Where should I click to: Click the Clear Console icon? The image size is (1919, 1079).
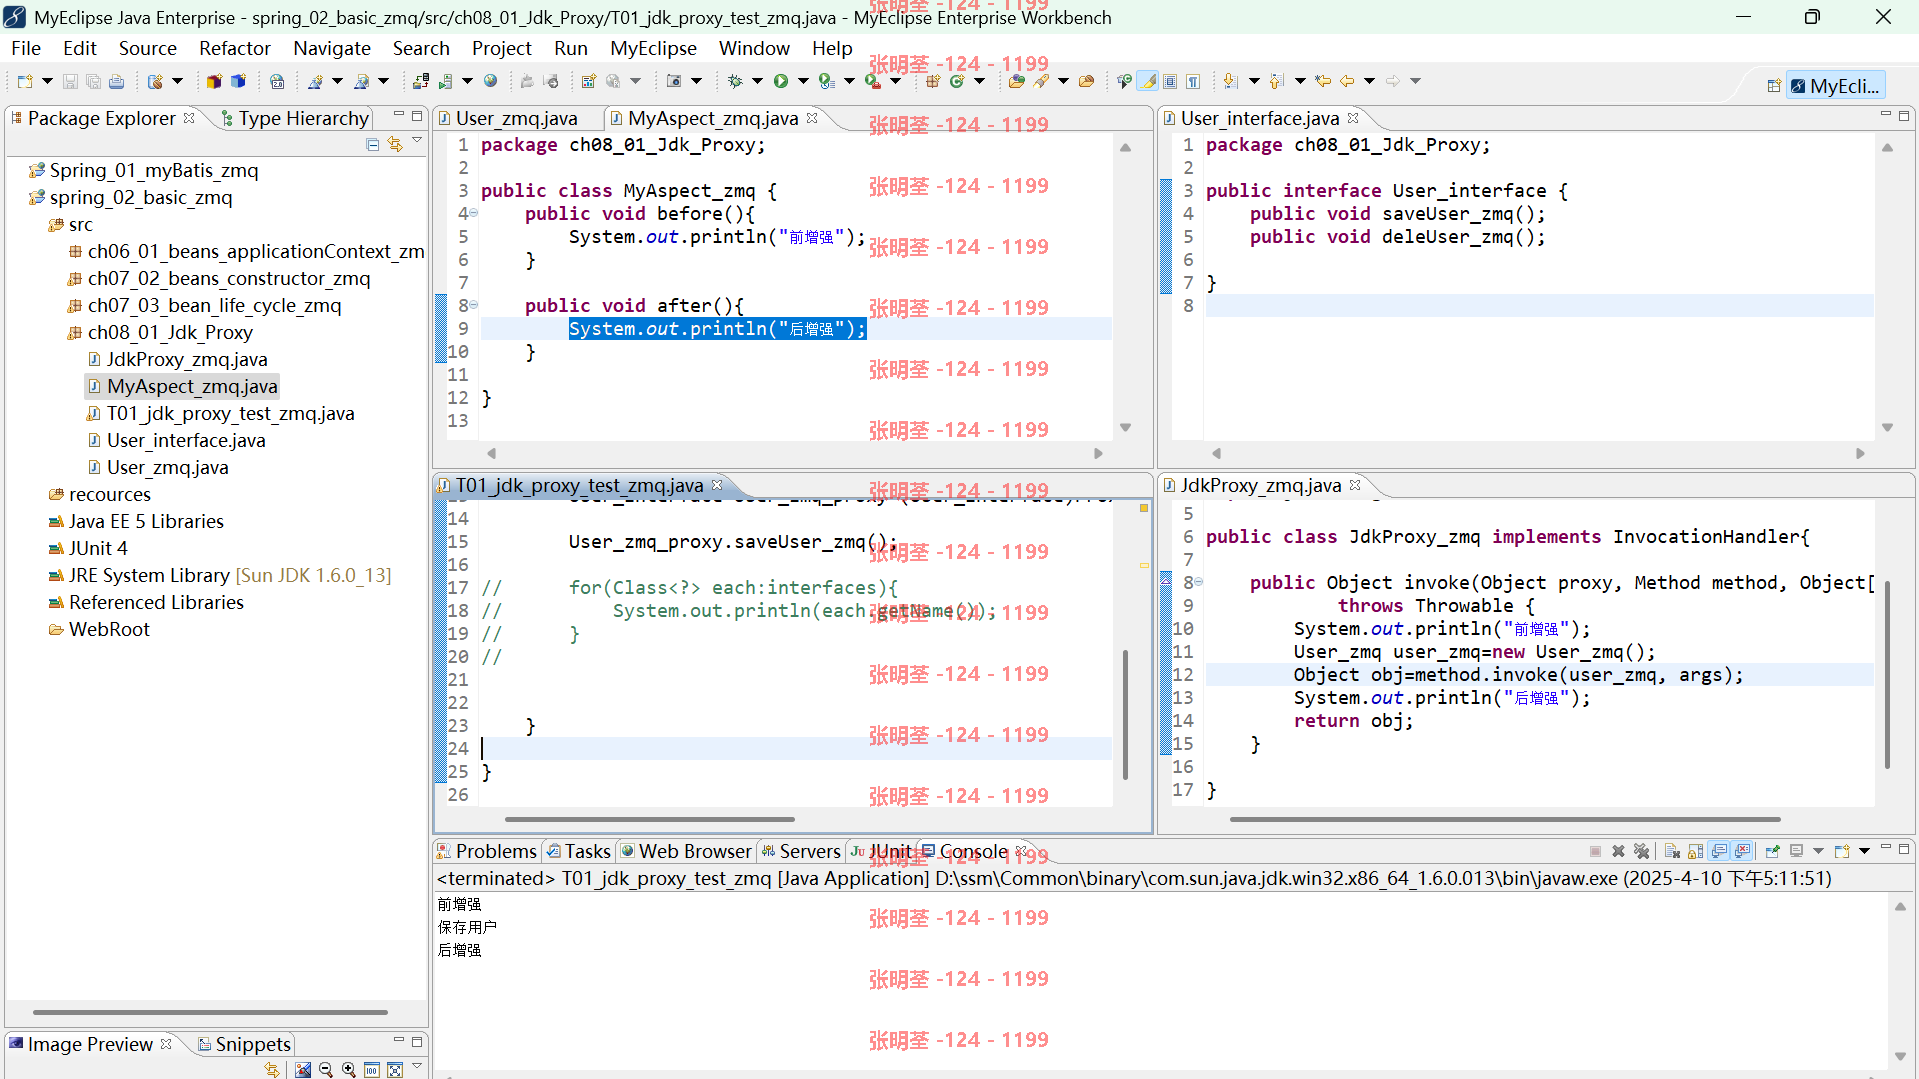pos(1672,851)
